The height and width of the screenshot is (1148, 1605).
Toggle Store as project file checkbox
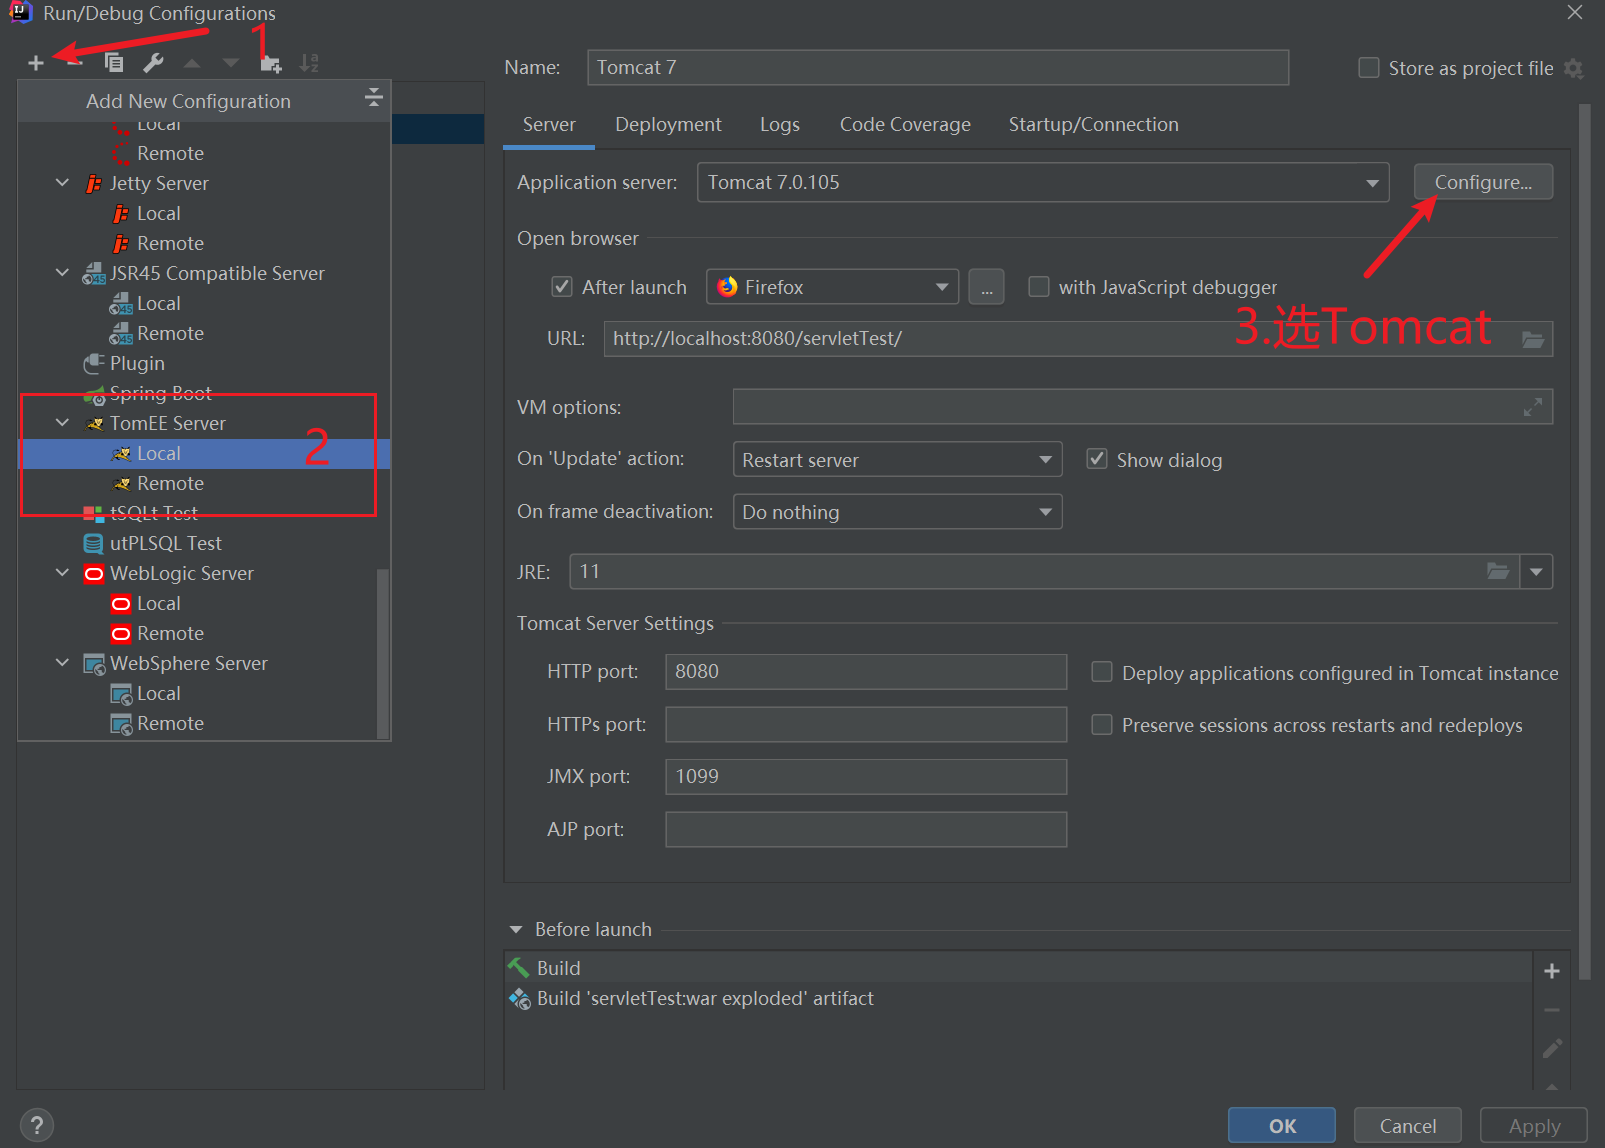click(x=1369, y=68)
